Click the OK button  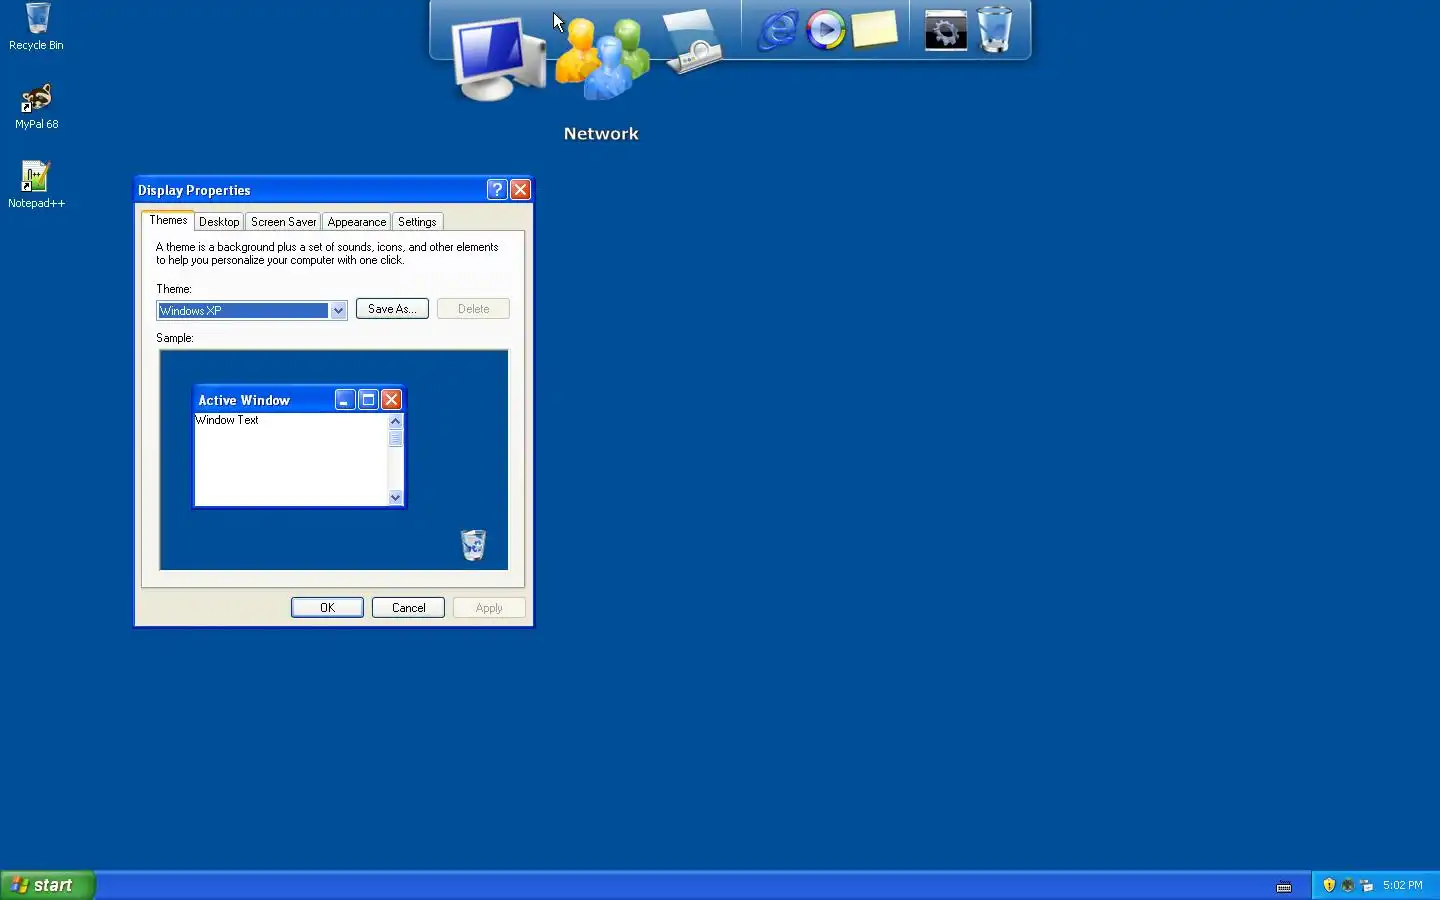pos(327,608)
